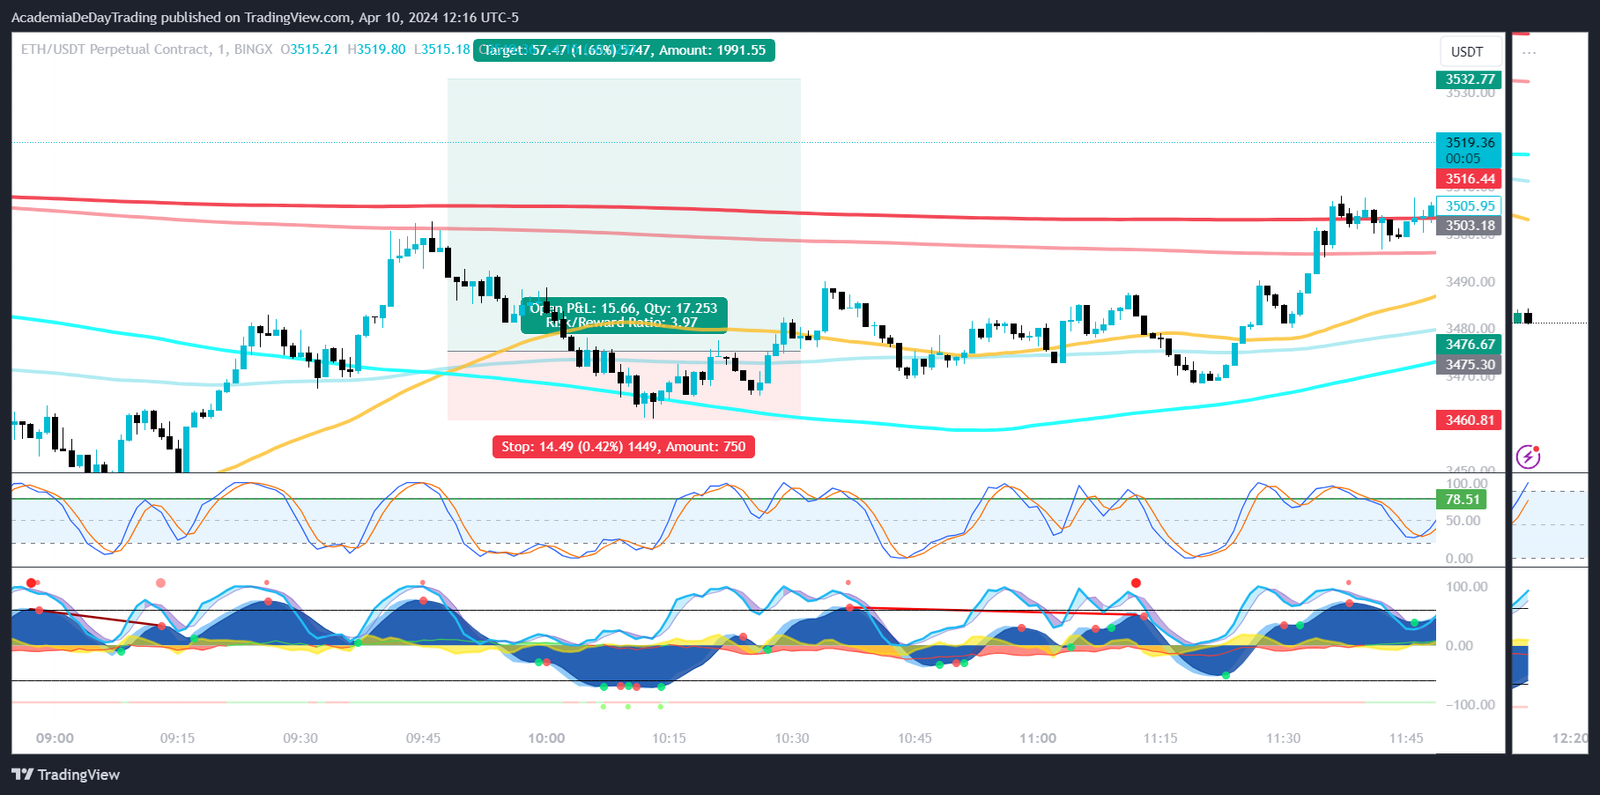The height and width of the screenshot is (795, 1600).
Task: Click the 3476.67 green price tag
Action: coord(1469,344)
